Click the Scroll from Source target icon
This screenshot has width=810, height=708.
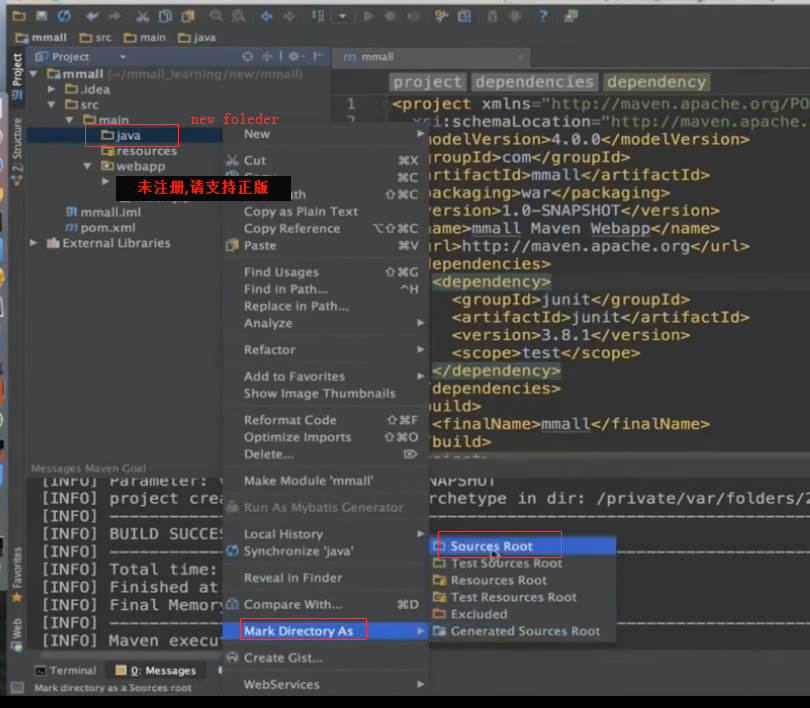247,56
